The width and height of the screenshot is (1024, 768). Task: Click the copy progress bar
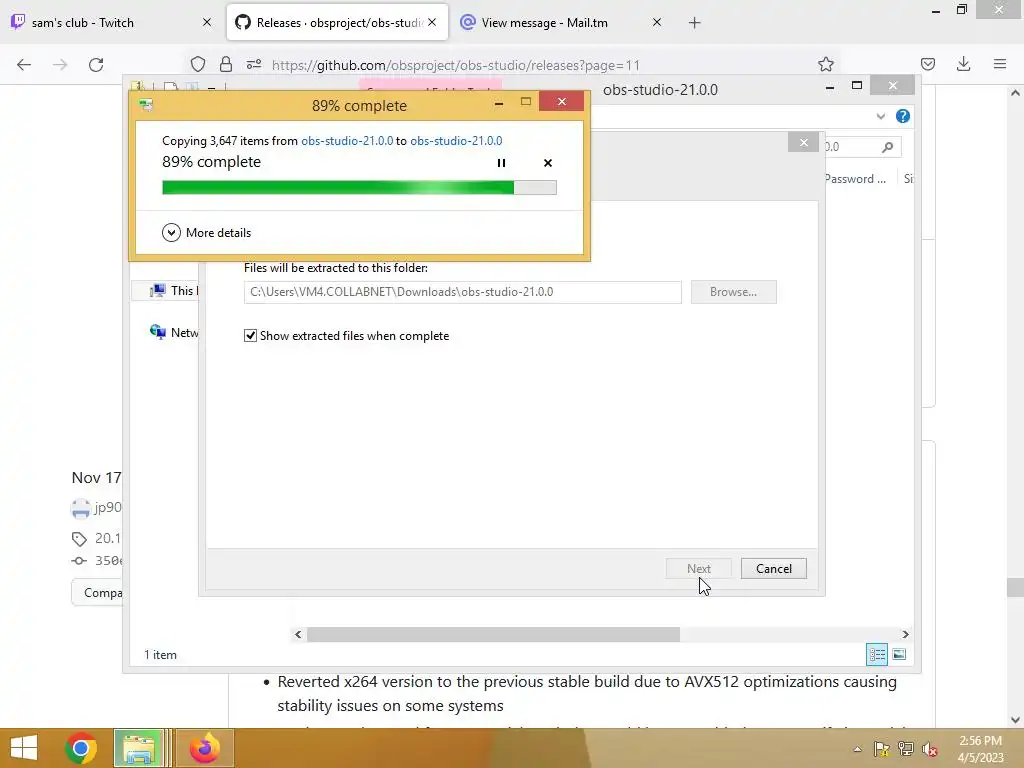tap(359, 188)
